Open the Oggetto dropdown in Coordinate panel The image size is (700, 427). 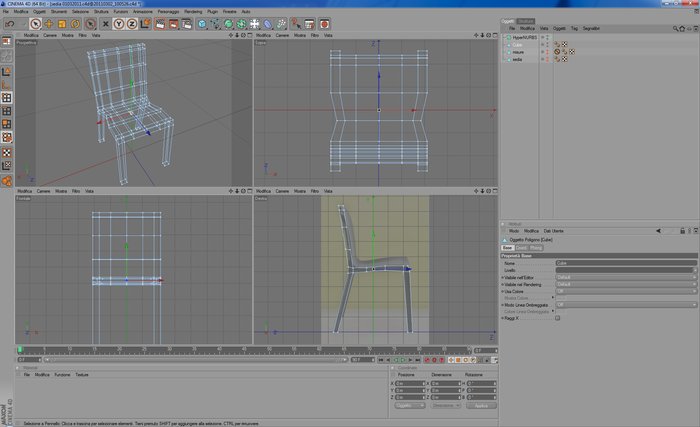(410, 406)
